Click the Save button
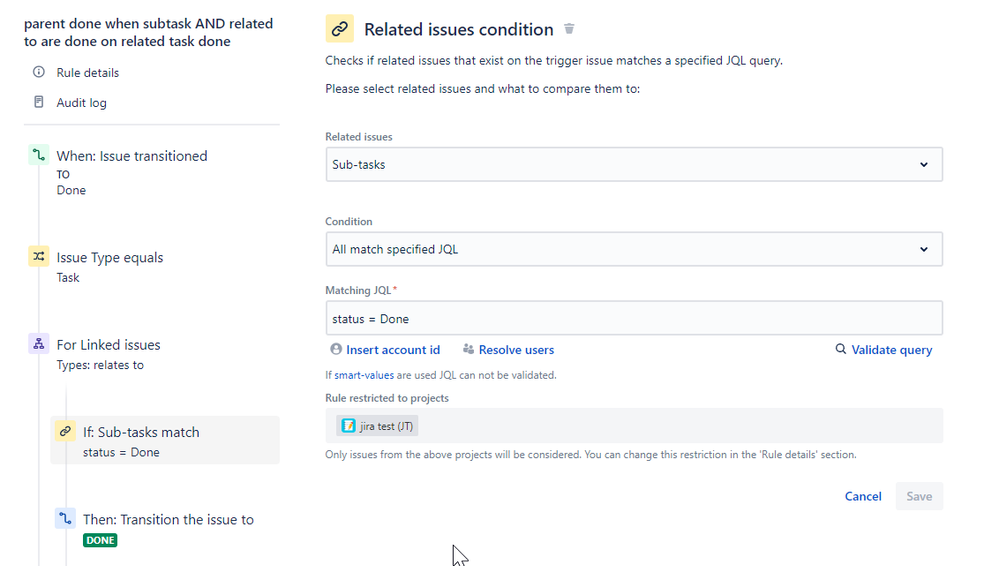Screen dimensions: 999x566 919,496
